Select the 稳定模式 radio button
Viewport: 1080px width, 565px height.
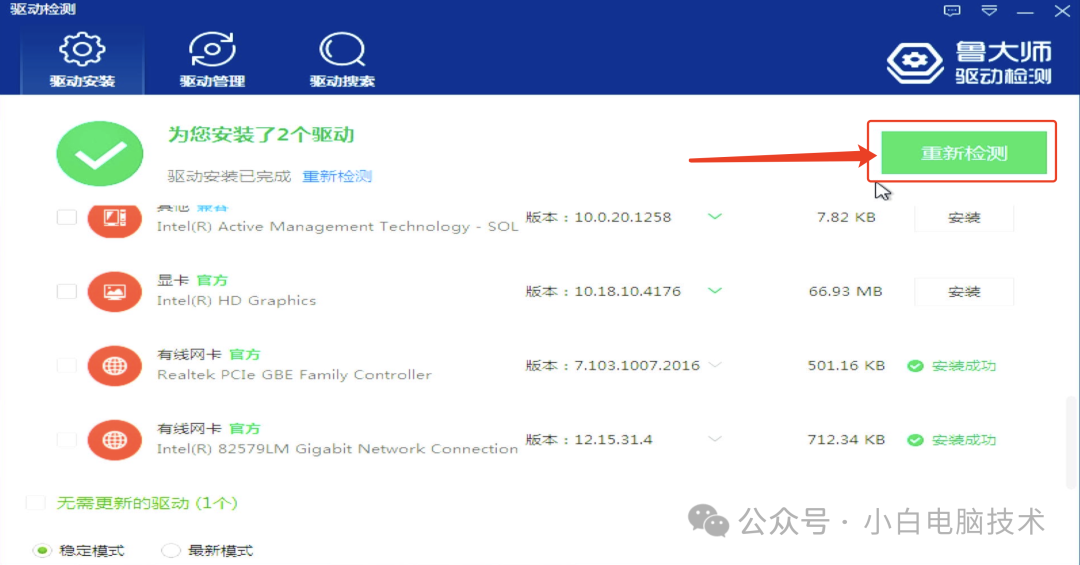(43, 551)
